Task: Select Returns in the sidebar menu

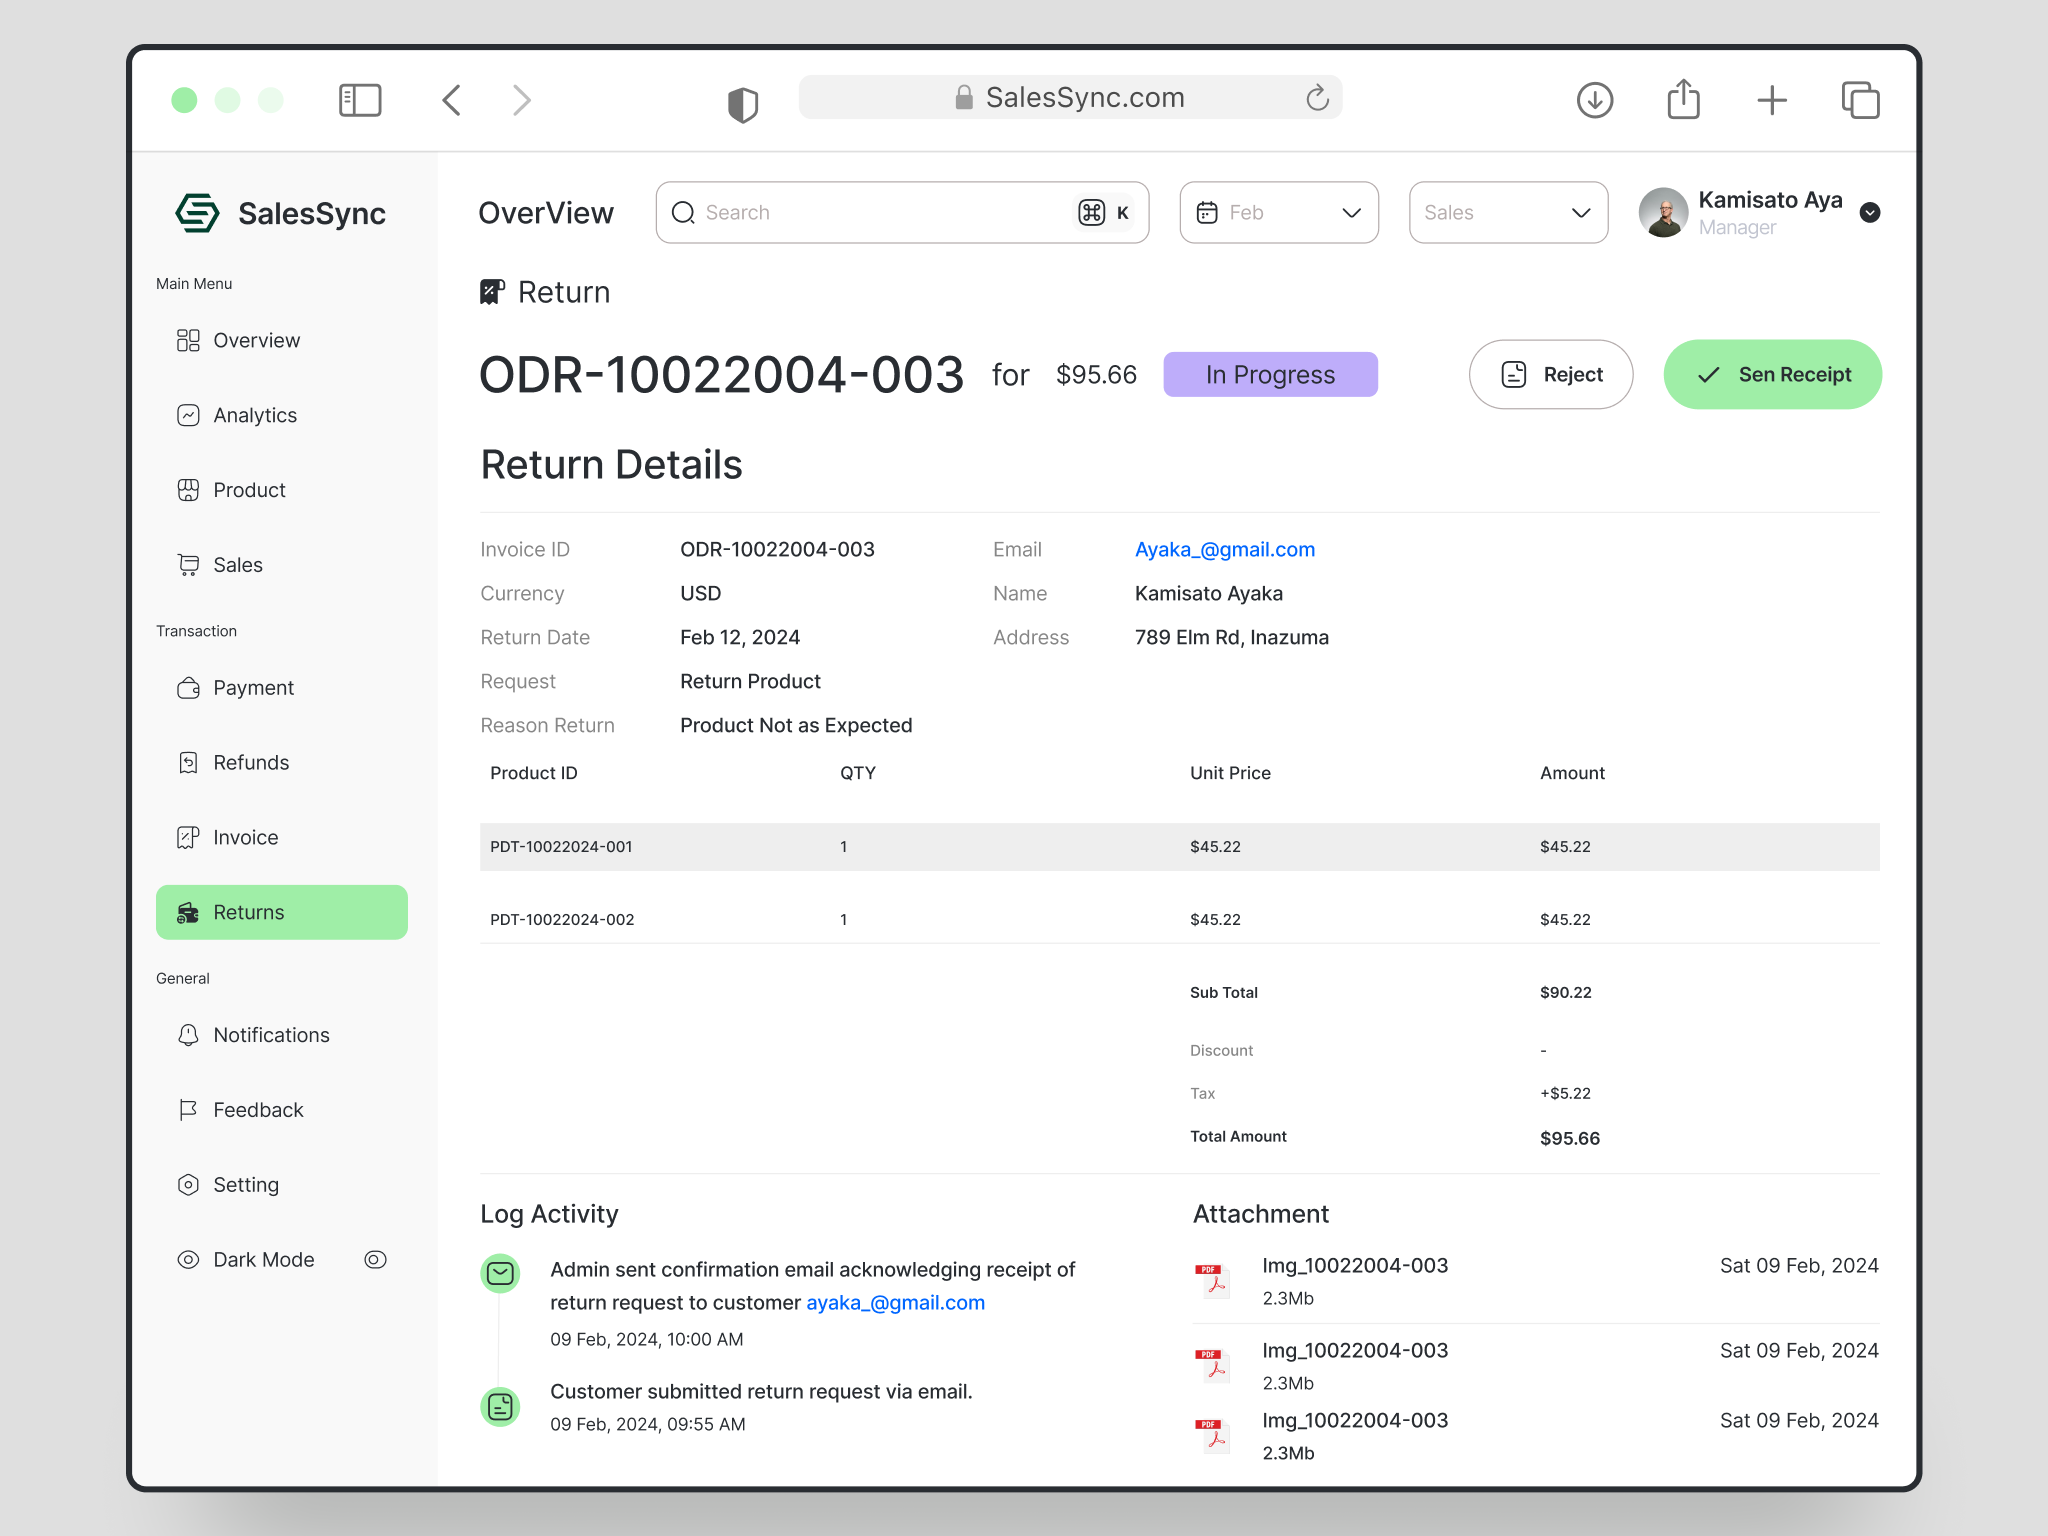Action: 281,911
